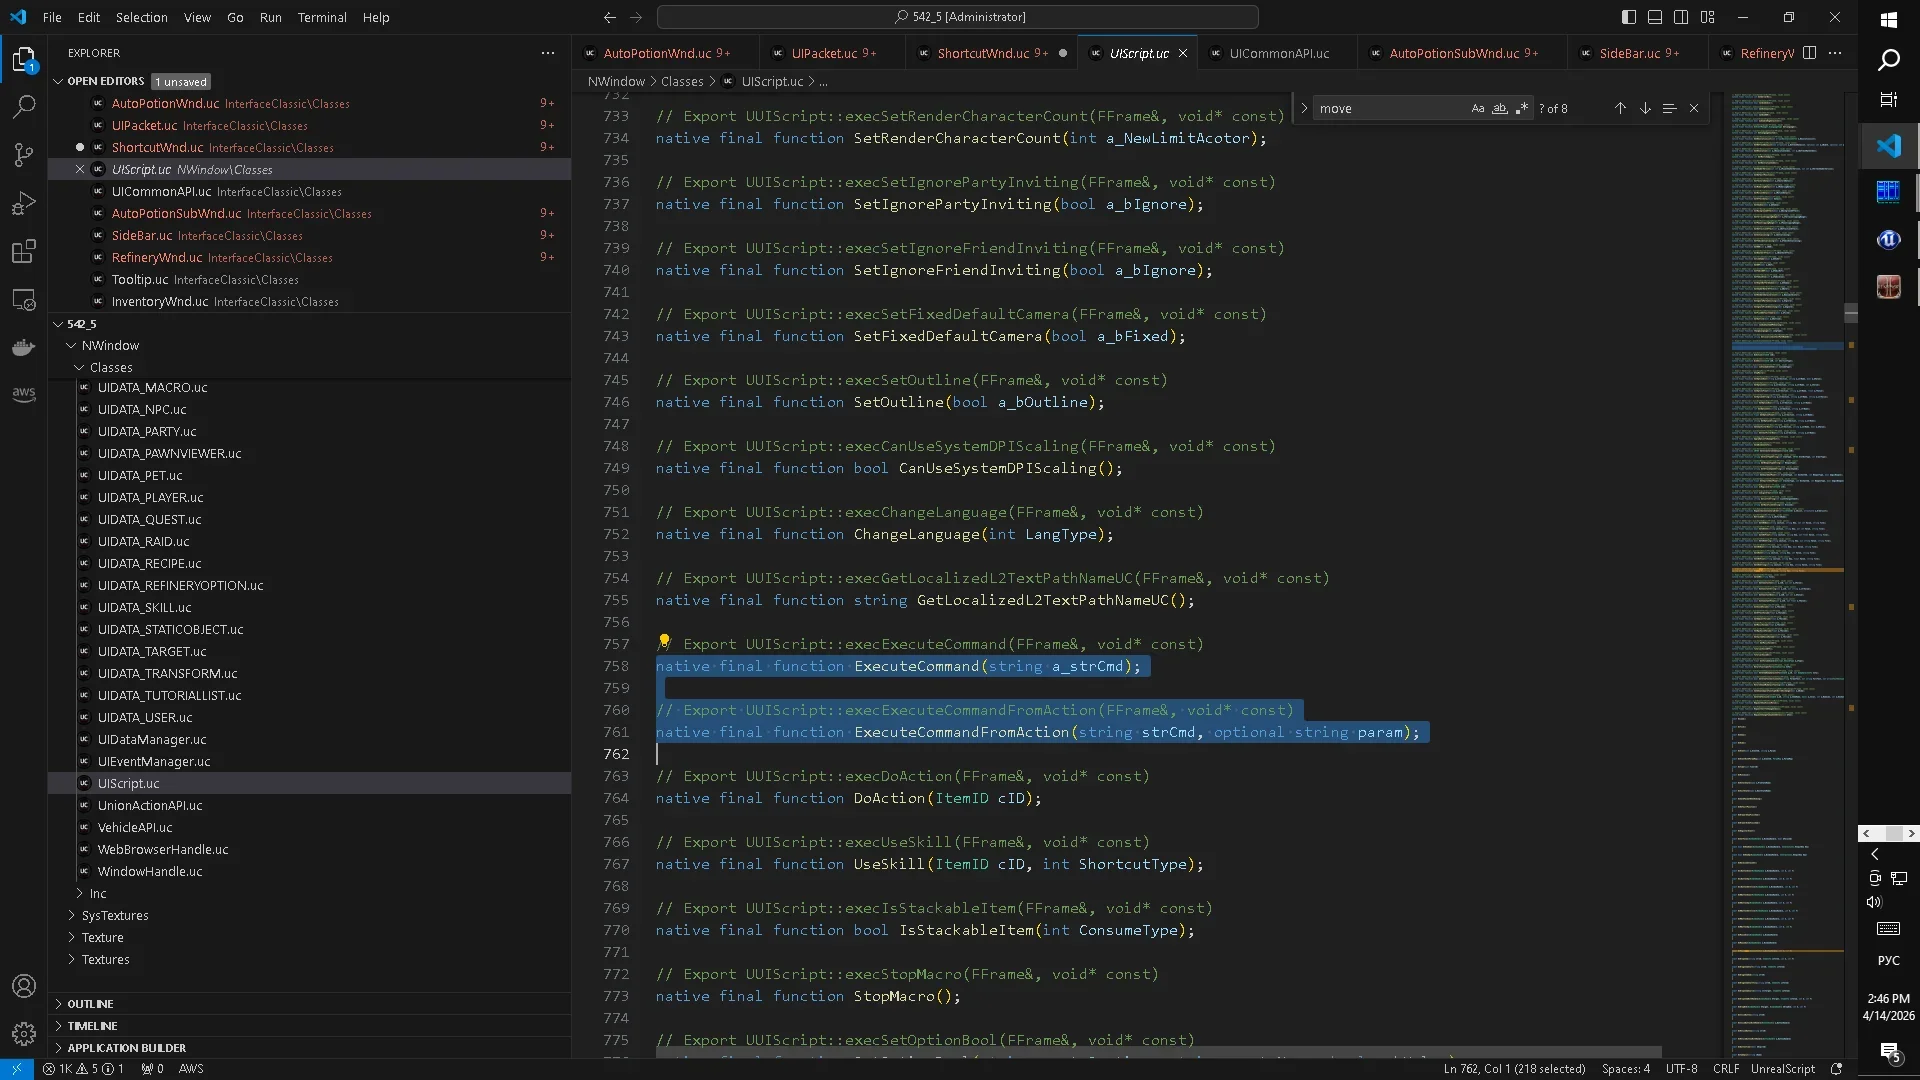Expand replace mode in the find widget

pyautogui.click(x=1304, y=108)
